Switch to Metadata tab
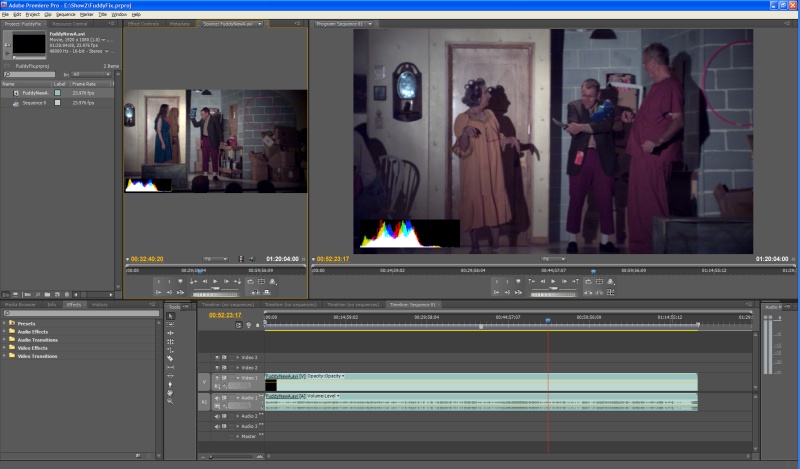The width and height of the screenshot is (800, 469). [x=179, y=24]
